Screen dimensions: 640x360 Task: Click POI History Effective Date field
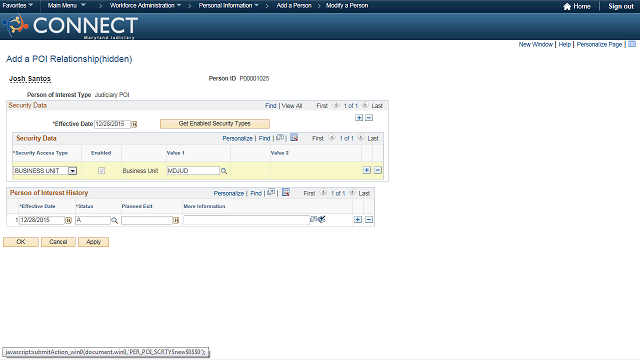pyautogui.click(x=42, y=220)
